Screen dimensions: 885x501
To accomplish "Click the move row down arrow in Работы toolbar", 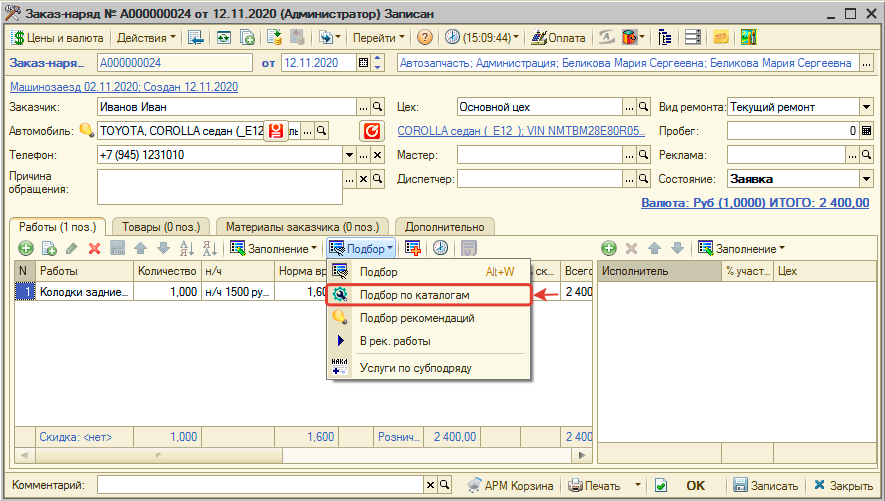I will pyautogui.click(x=163, y=248).
